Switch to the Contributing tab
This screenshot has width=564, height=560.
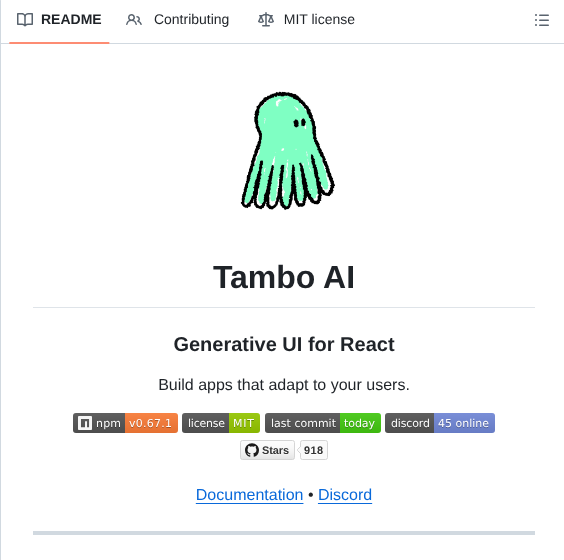[177, 20]
